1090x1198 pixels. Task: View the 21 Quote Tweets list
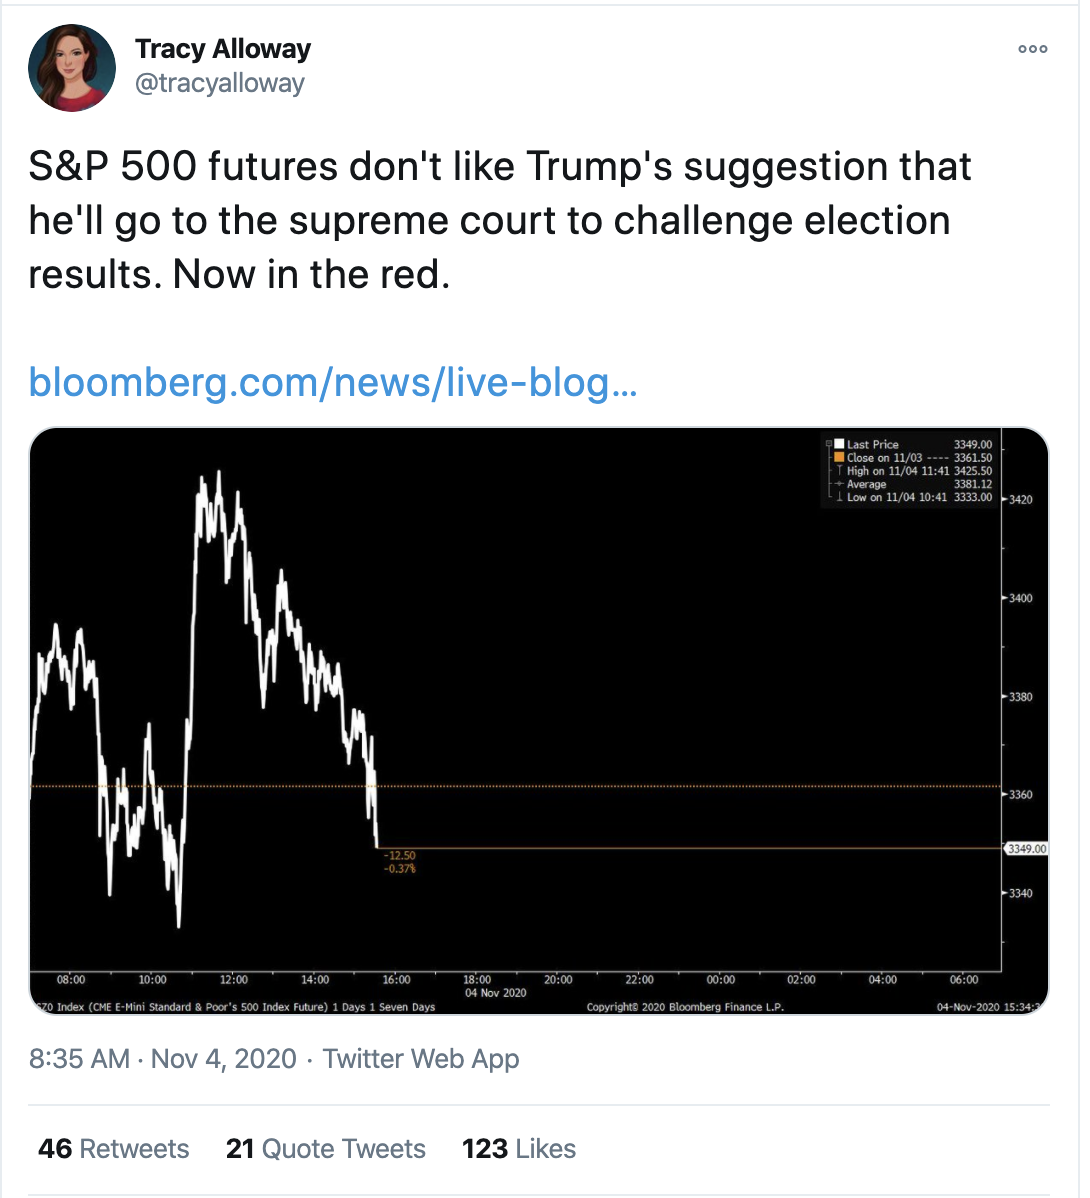(326, 1149)
